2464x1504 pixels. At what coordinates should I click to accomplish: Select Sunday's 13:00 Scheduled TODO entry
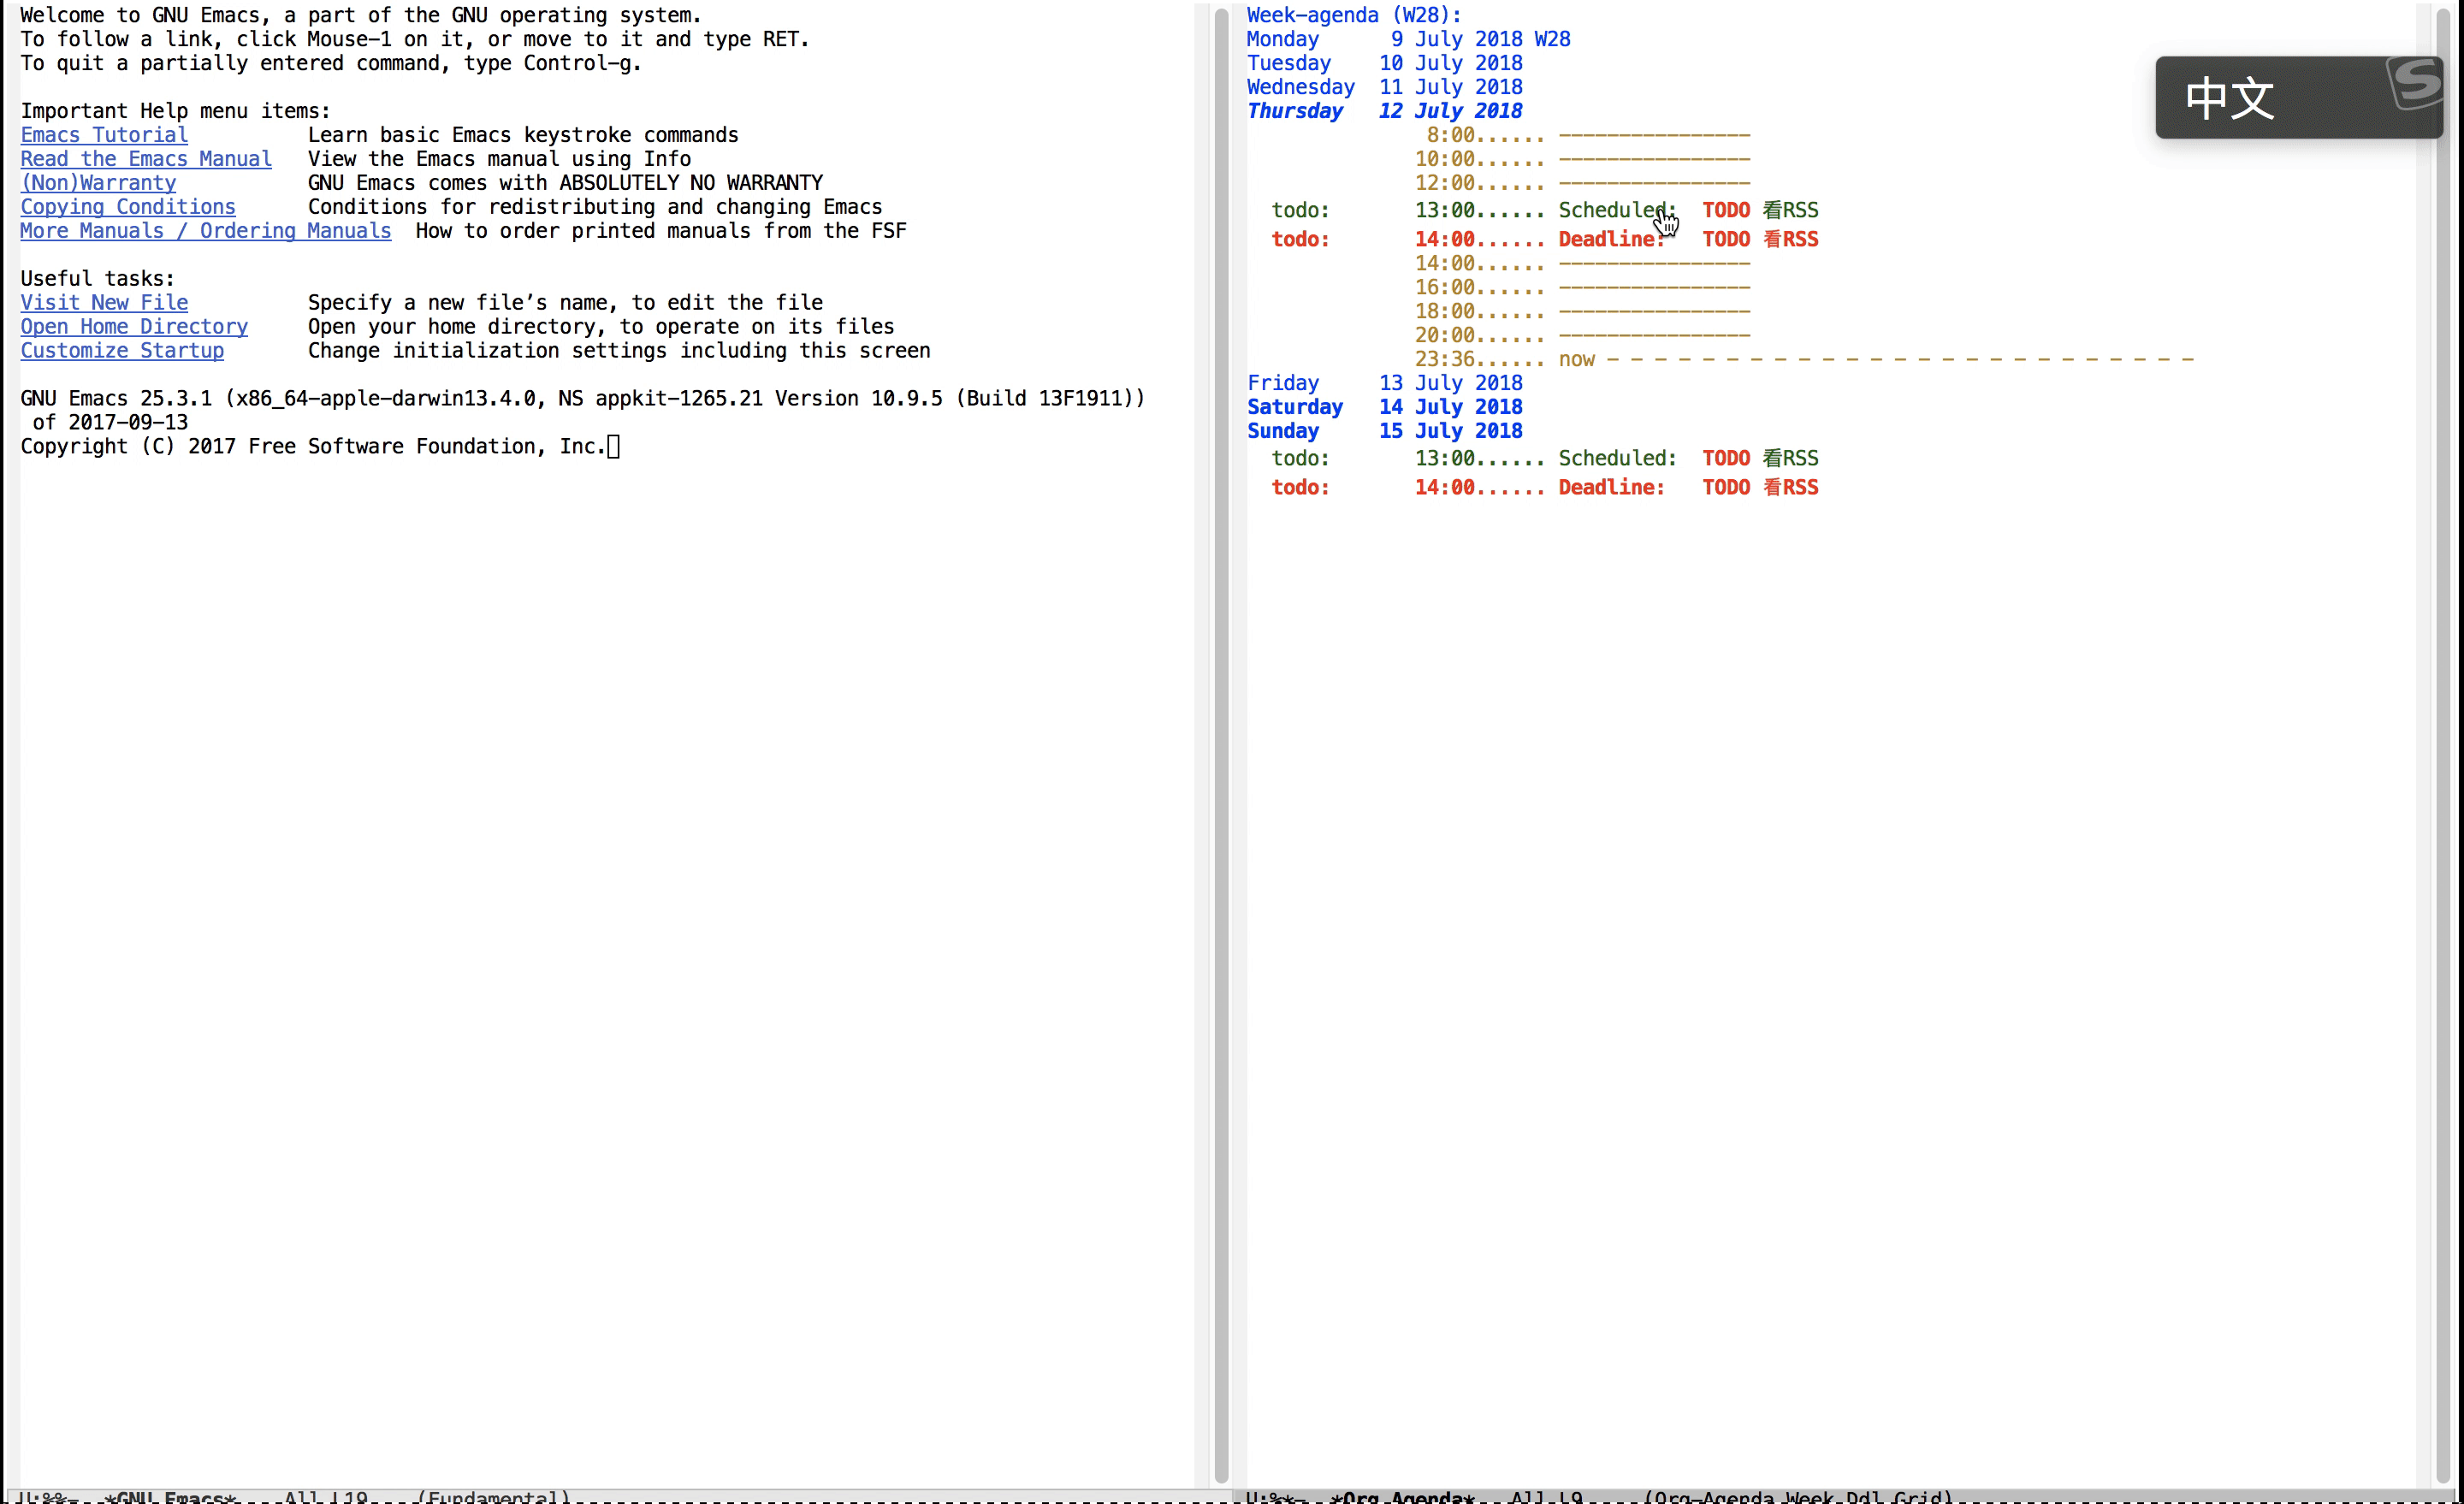click(1760, 458)
